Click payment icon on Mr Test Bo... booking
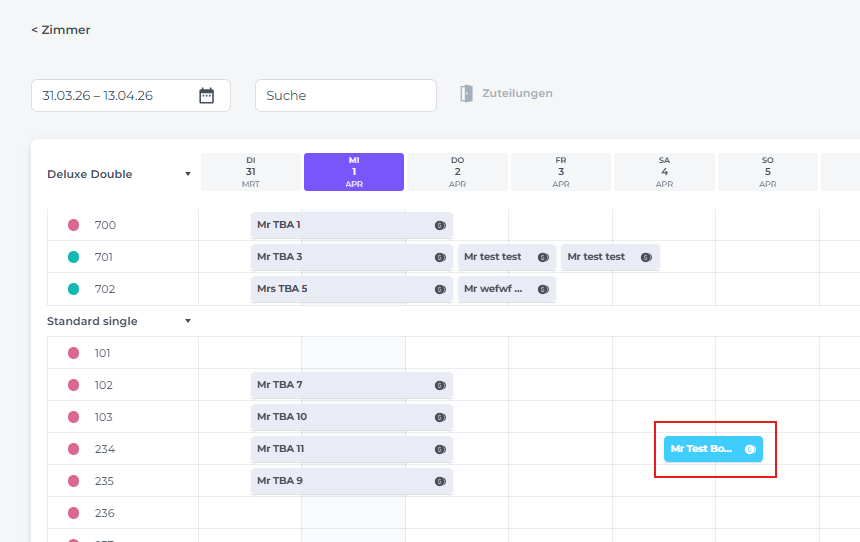Screen dimensions: 860x542 [x=750, y=449]
